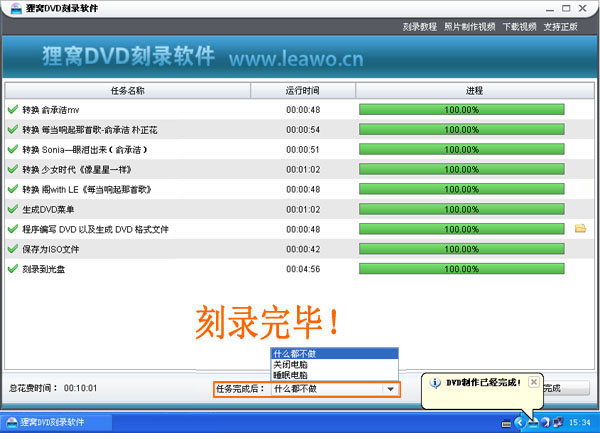Click the run time 00:00:42
The width and height of the screenshot is (600, 433).
point(303,249)
